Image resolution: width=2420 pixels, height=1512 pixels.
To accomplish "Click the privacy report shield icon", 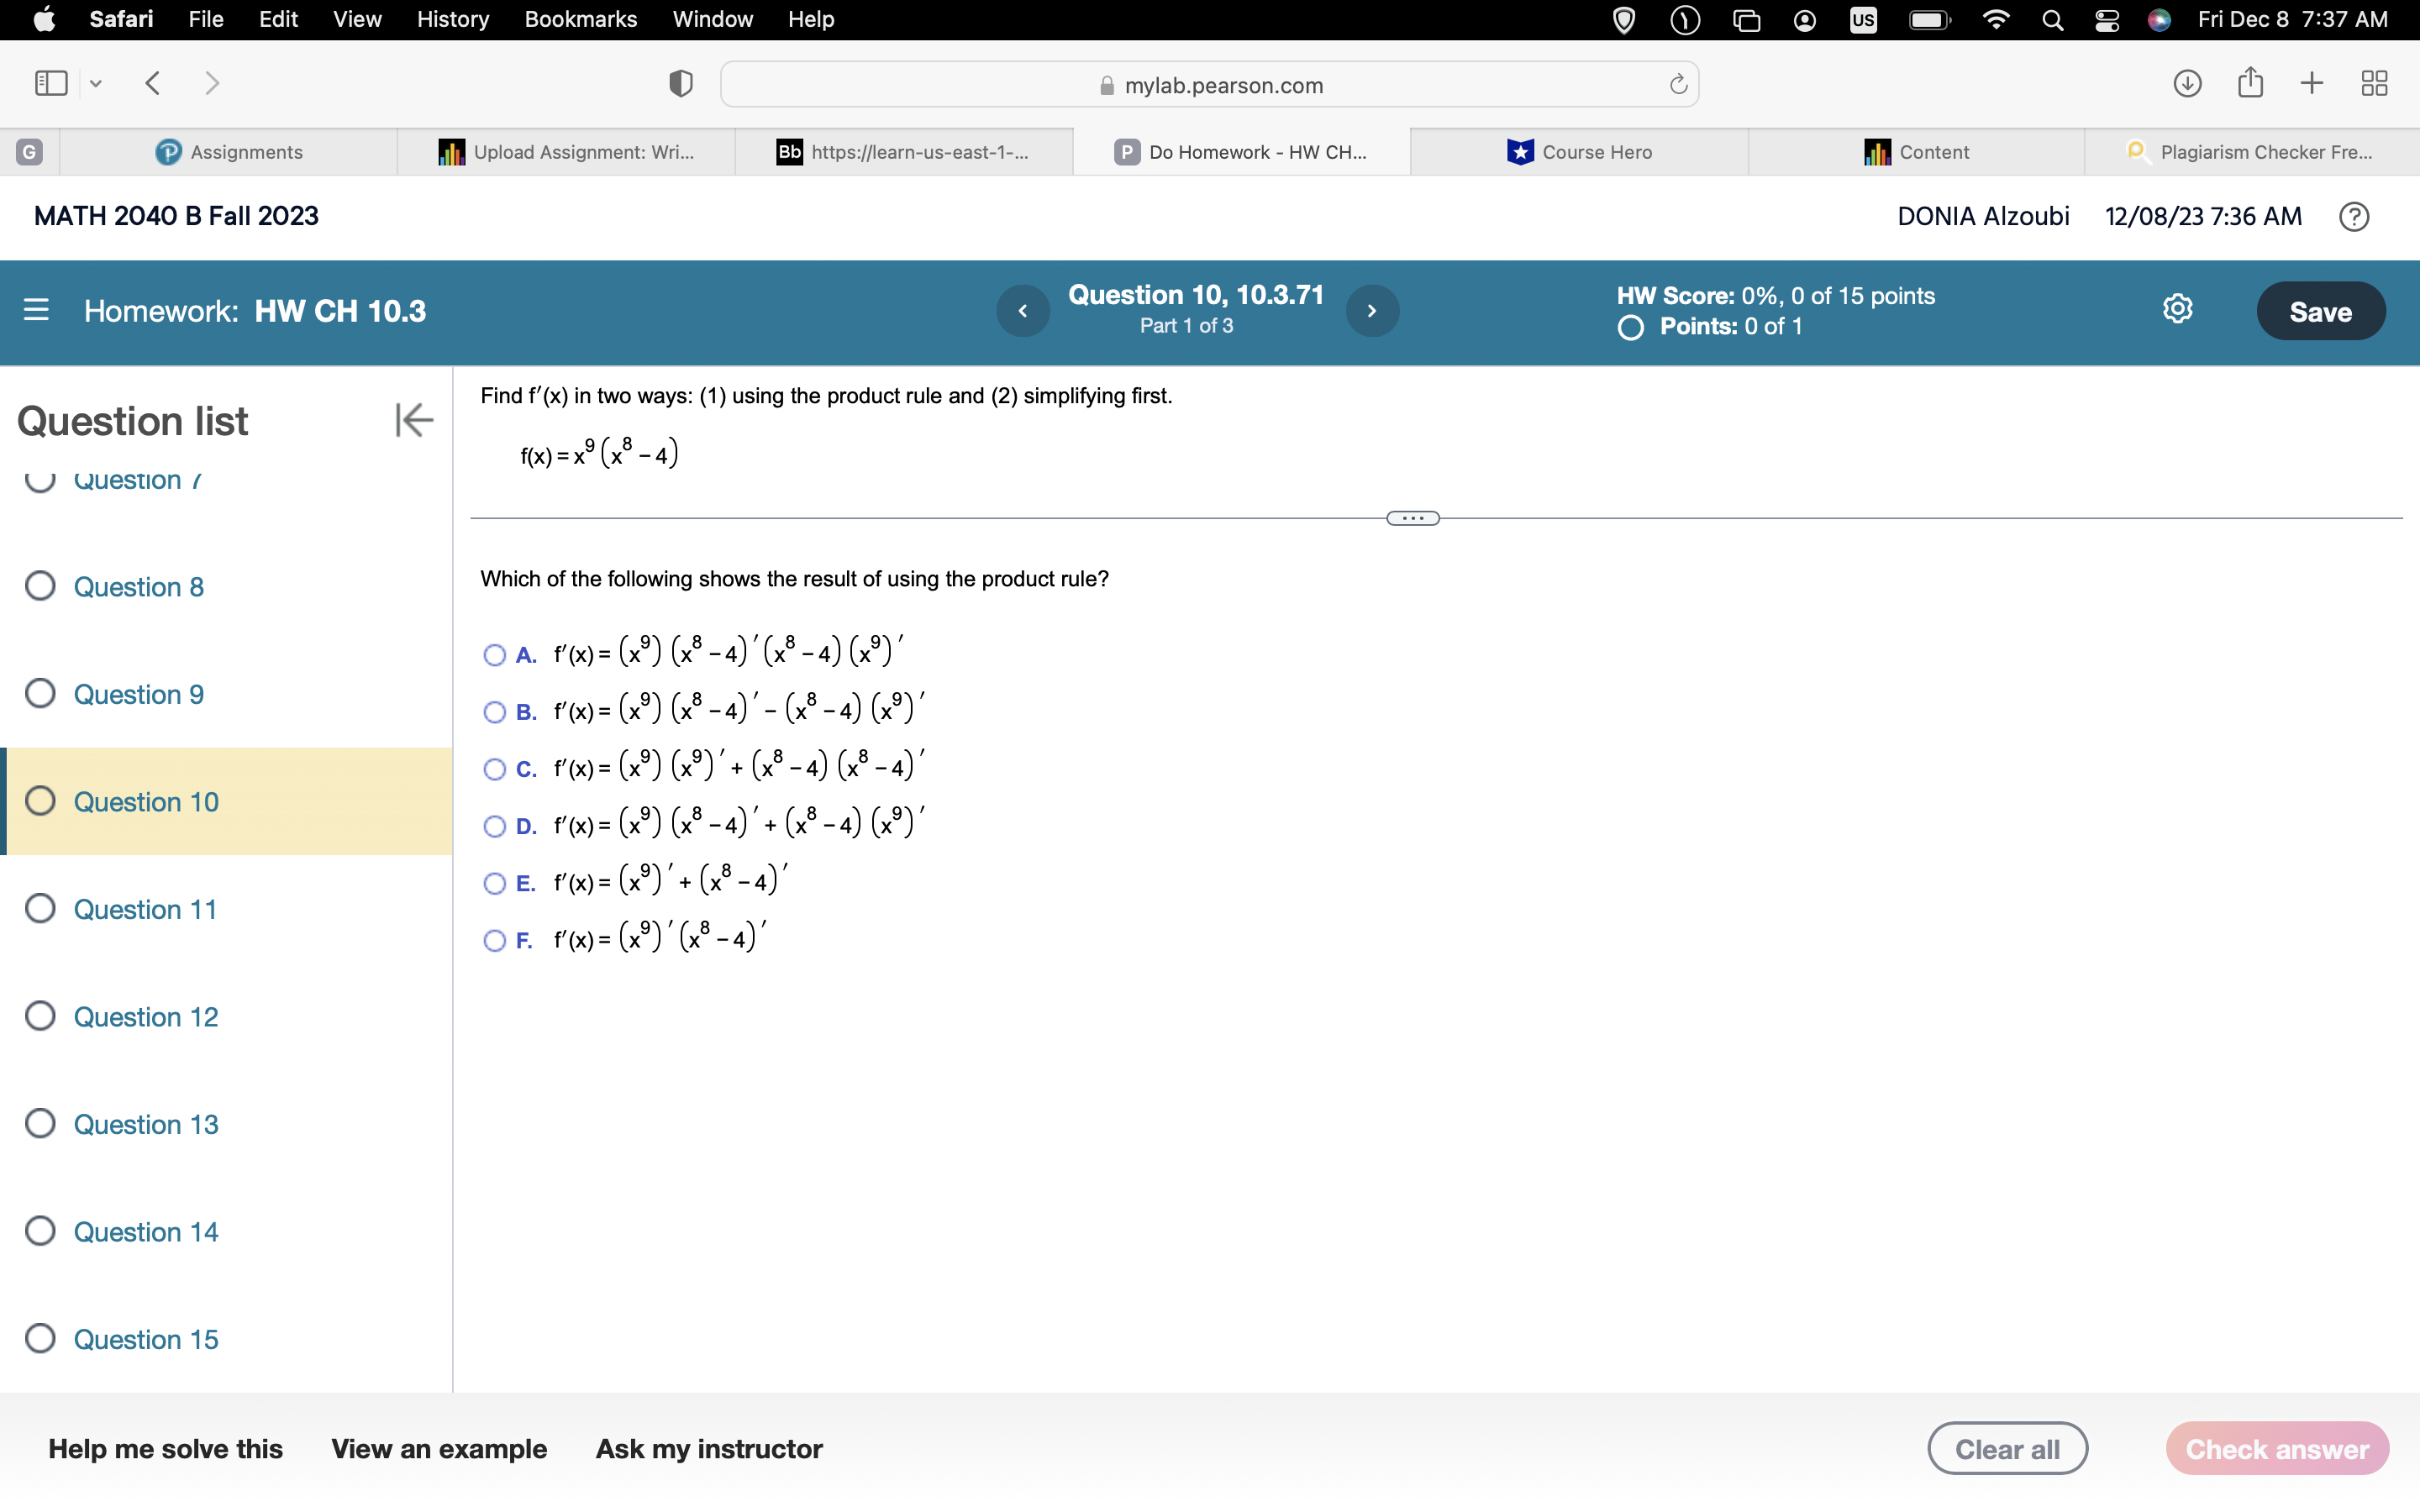I will (x=679, y=83).
